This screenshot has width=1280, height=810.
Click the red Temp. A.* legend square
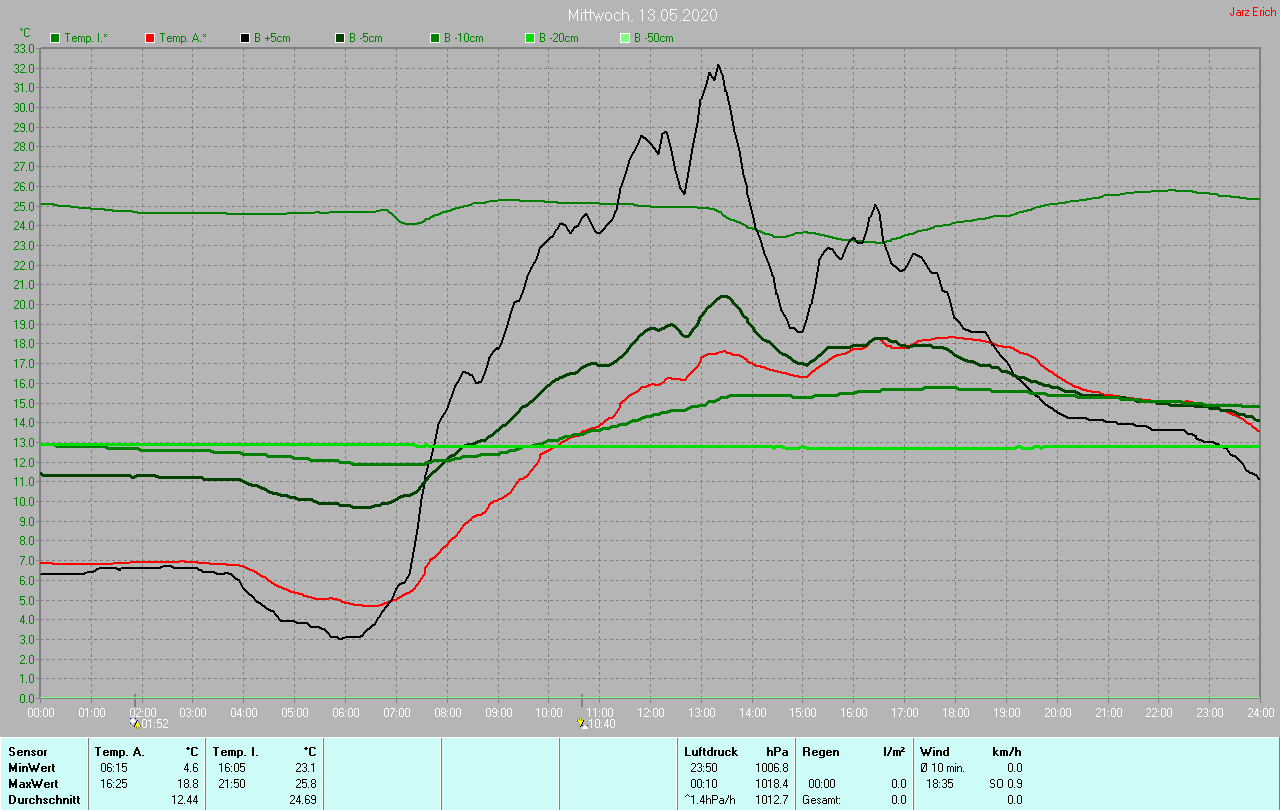(150, 37)
